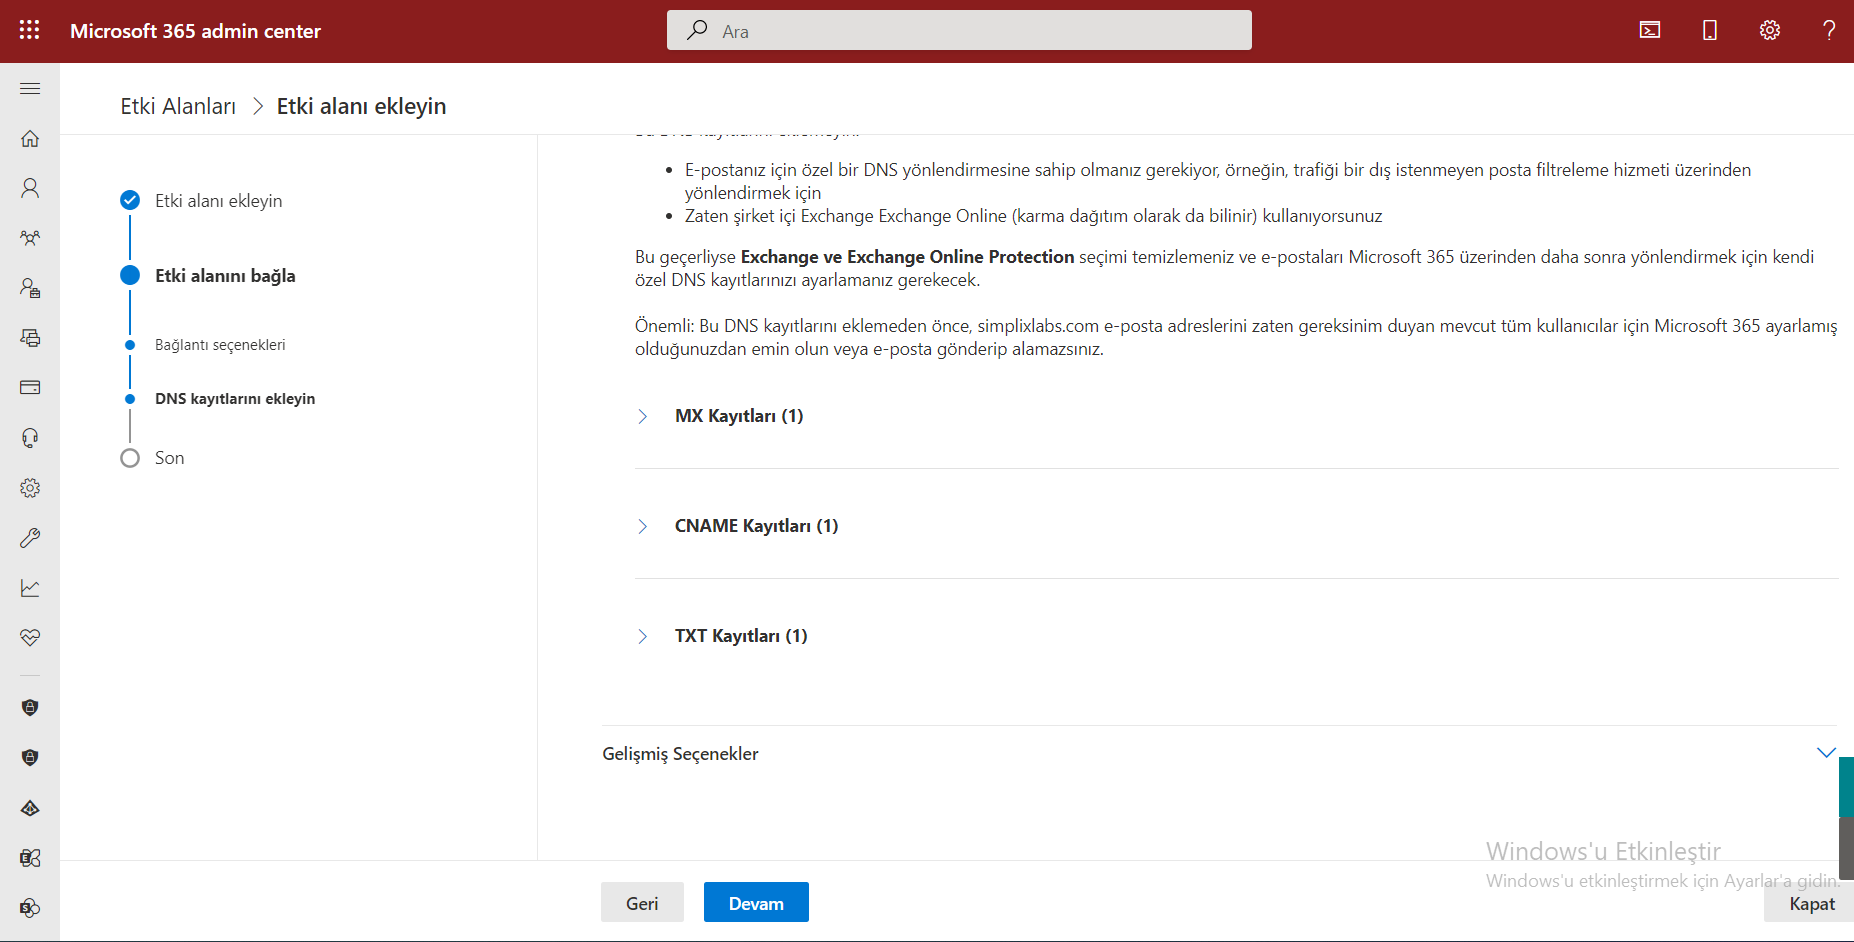Screen dimensions: 1854x942
Task: Open Health heart icon in sidebar
Action: (30, 638)
